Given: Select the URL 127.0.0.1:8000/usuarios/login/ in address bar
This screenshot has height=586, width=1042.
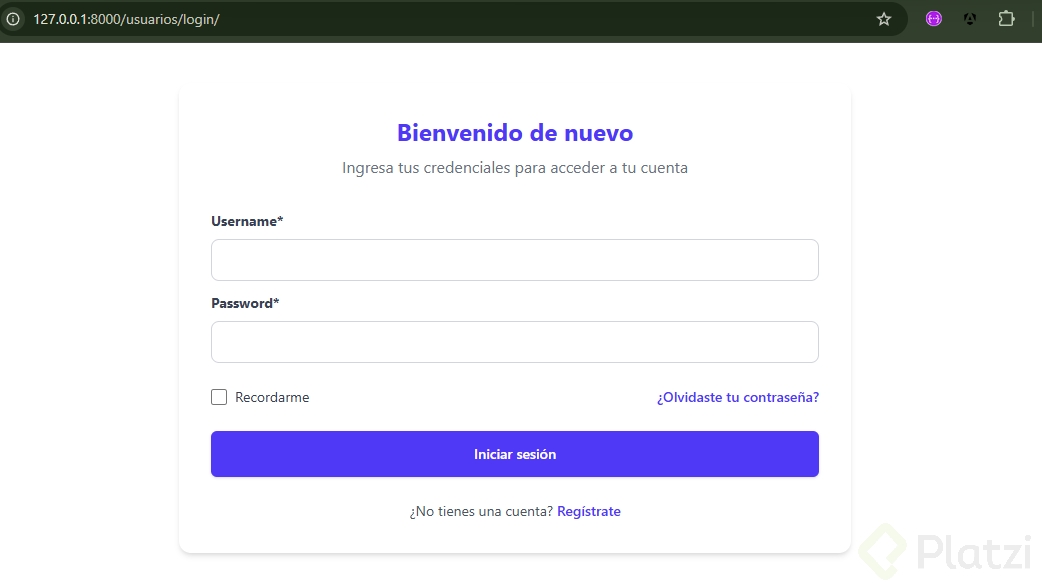Looking at the screenshot, I should (126, 19).
